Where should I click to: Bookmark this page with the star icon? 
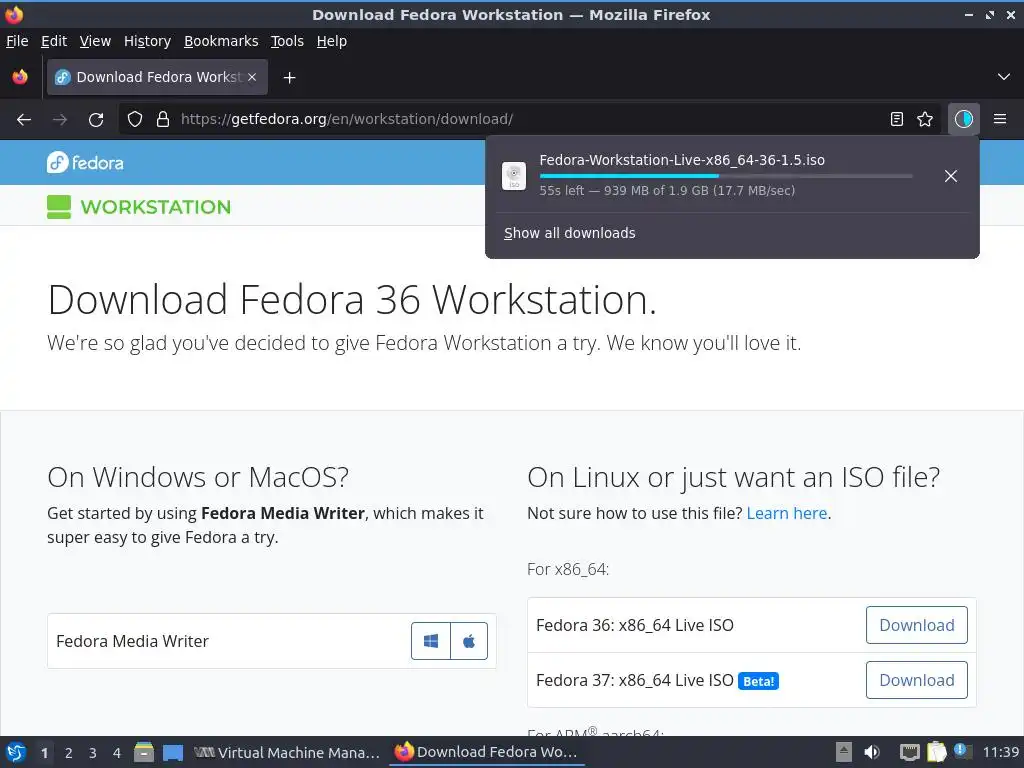point(925,119)
